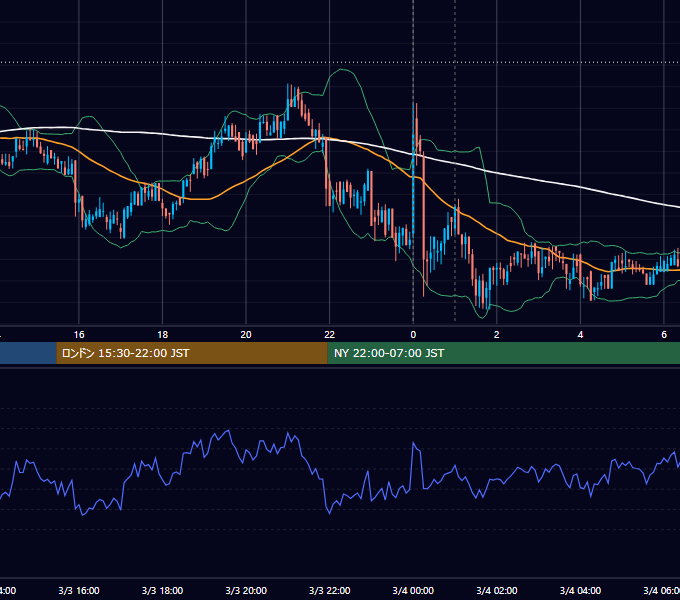The height and width of the screenshot is (600, 680).
Task: Click the 3/3 18:00 date label
Action: (163, 591)
